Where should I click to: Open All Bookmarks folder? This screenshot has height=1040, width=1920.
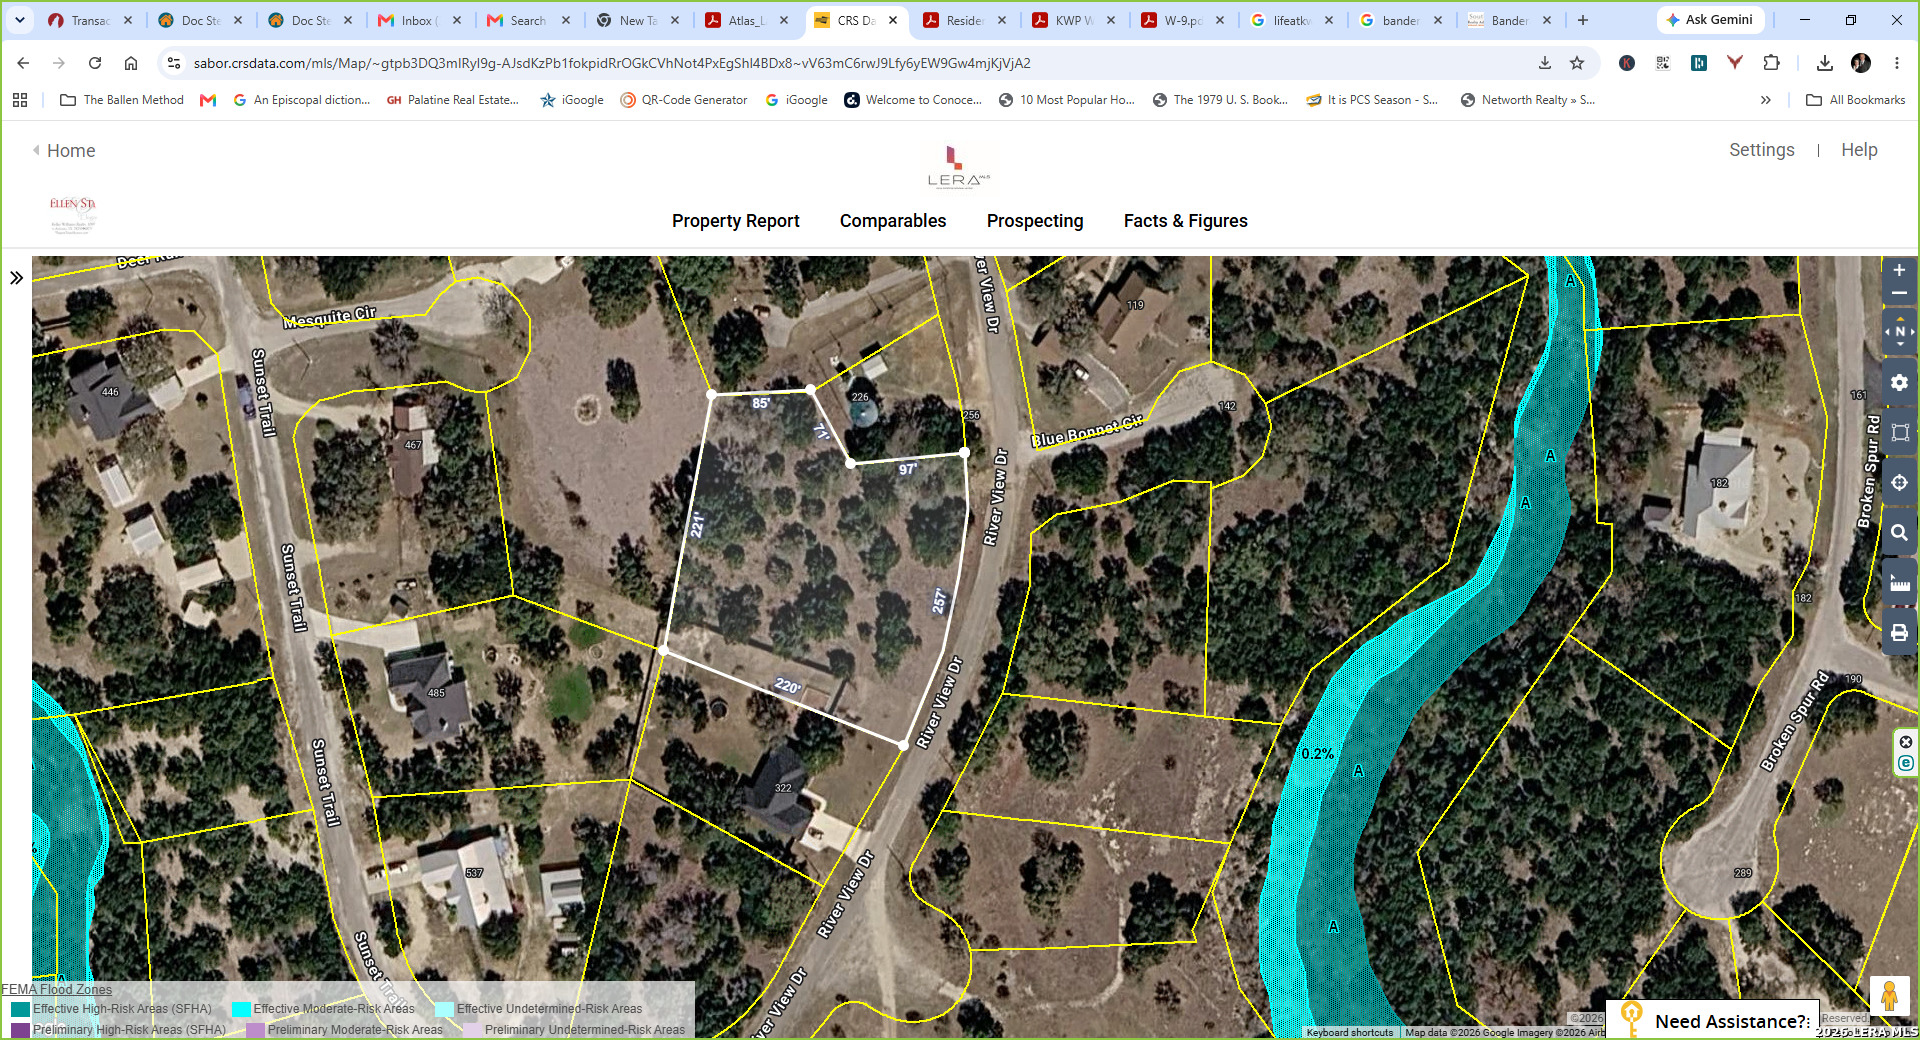click(x=1856, y=100)
